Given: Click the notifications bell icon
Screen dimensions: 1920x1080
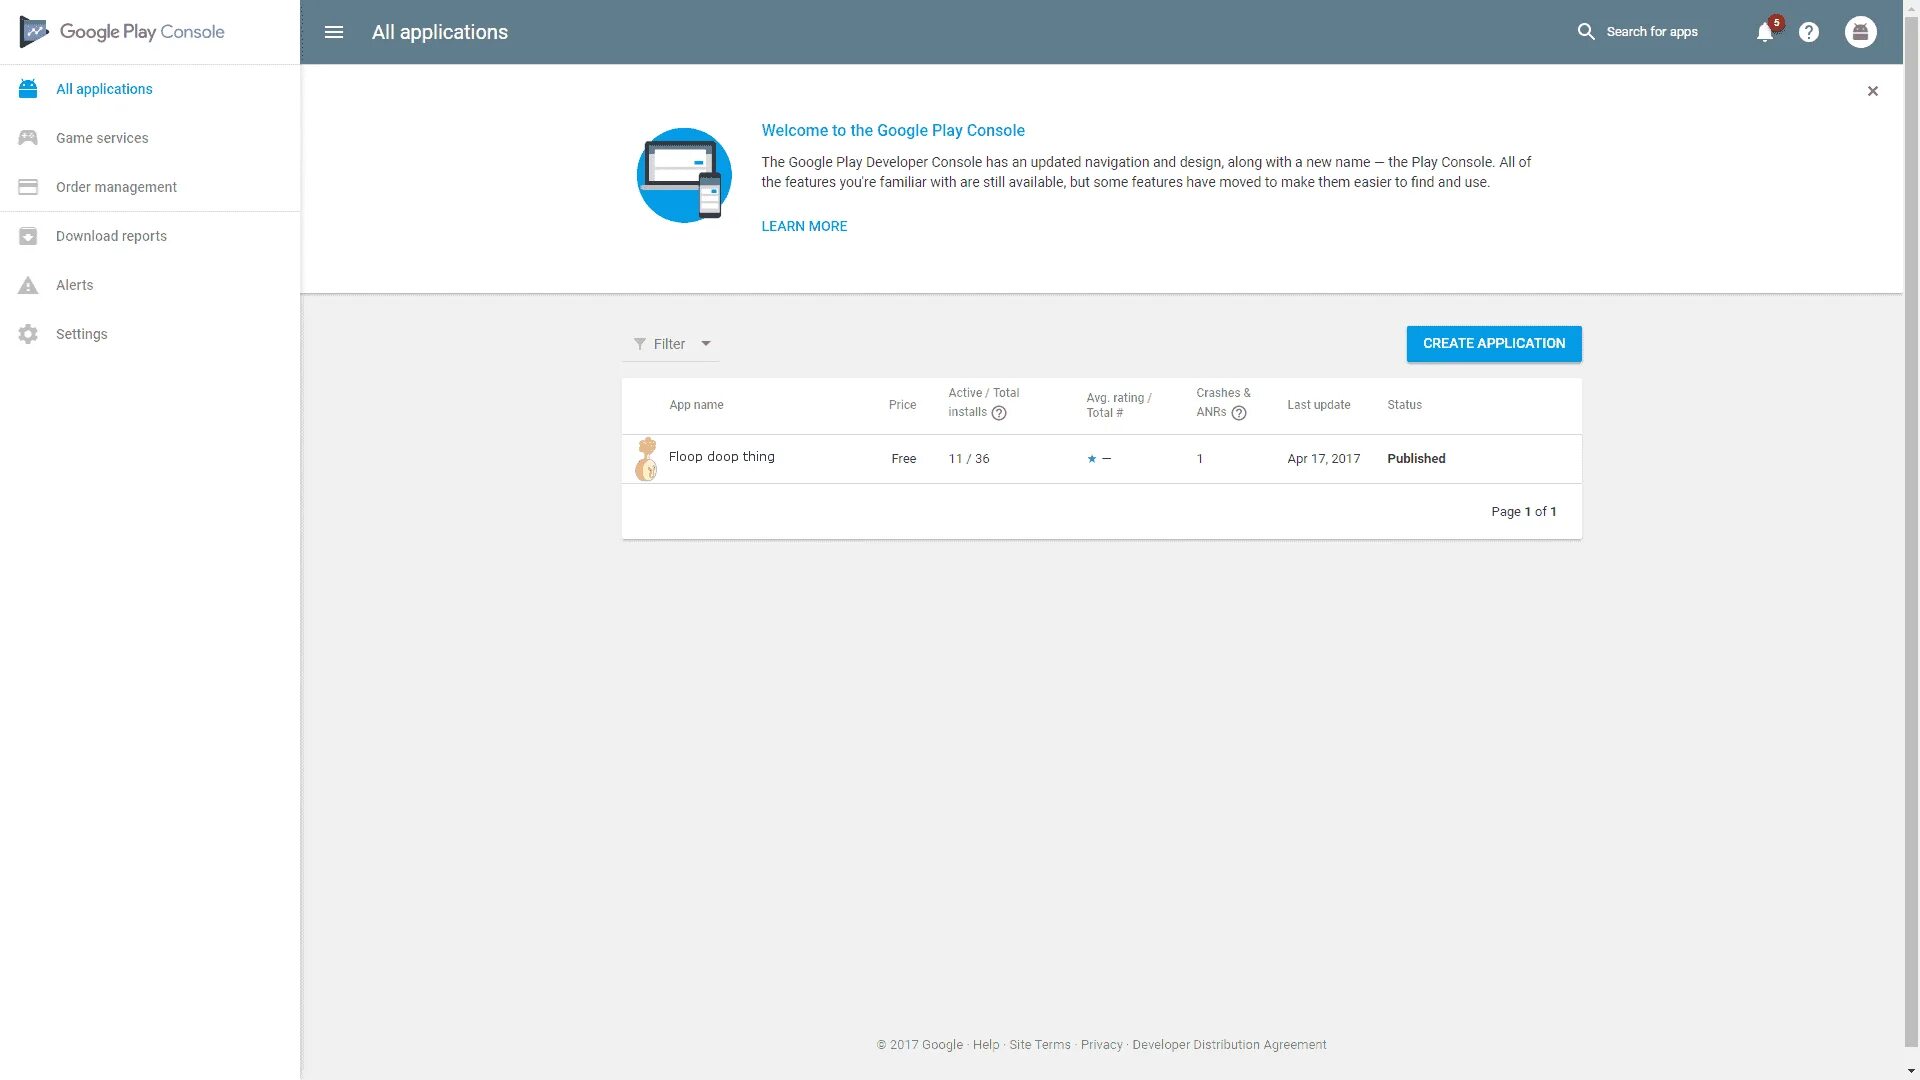Looking at the screenshot, I should pos(1764,32).
